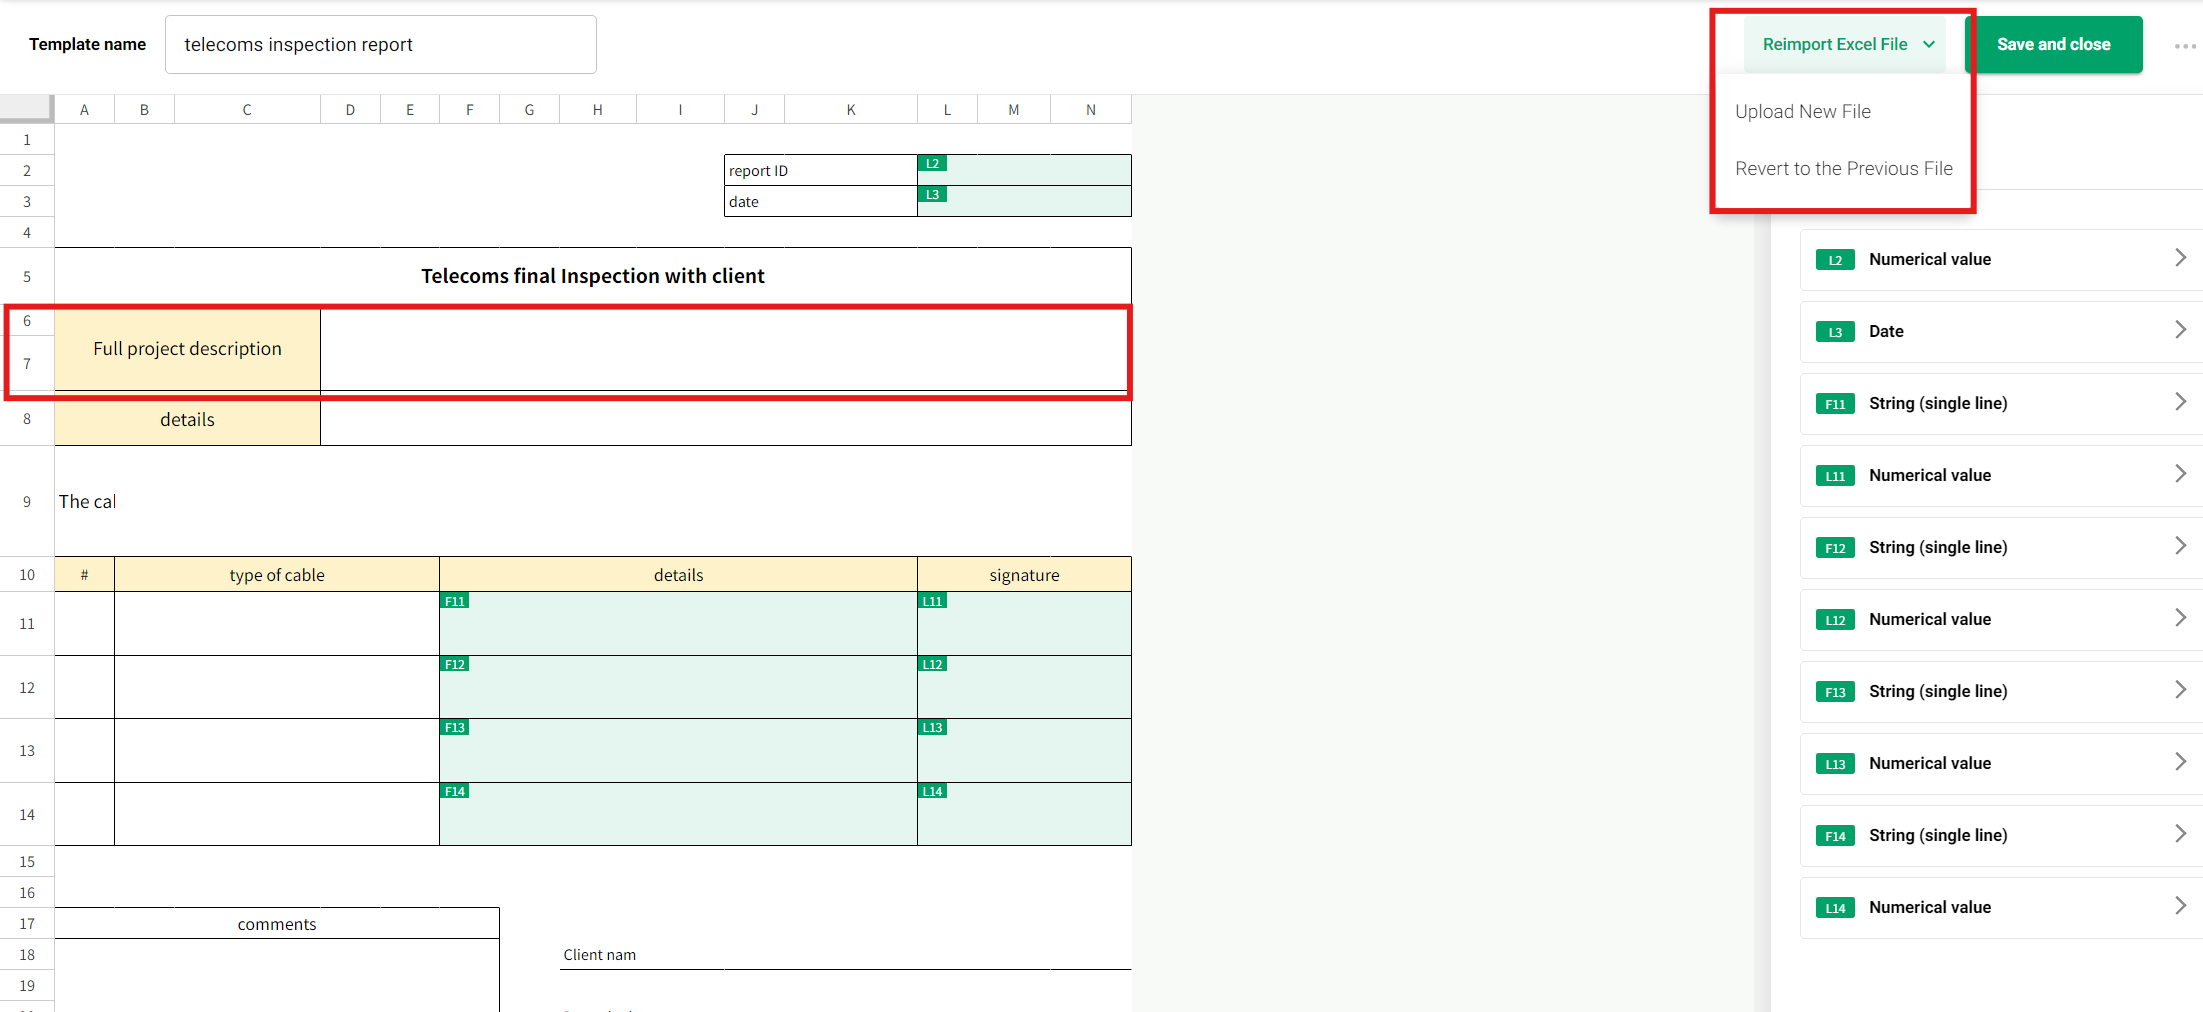
Task: Click the F13 tag in the spreadsheet
Action: pos(455,728)
